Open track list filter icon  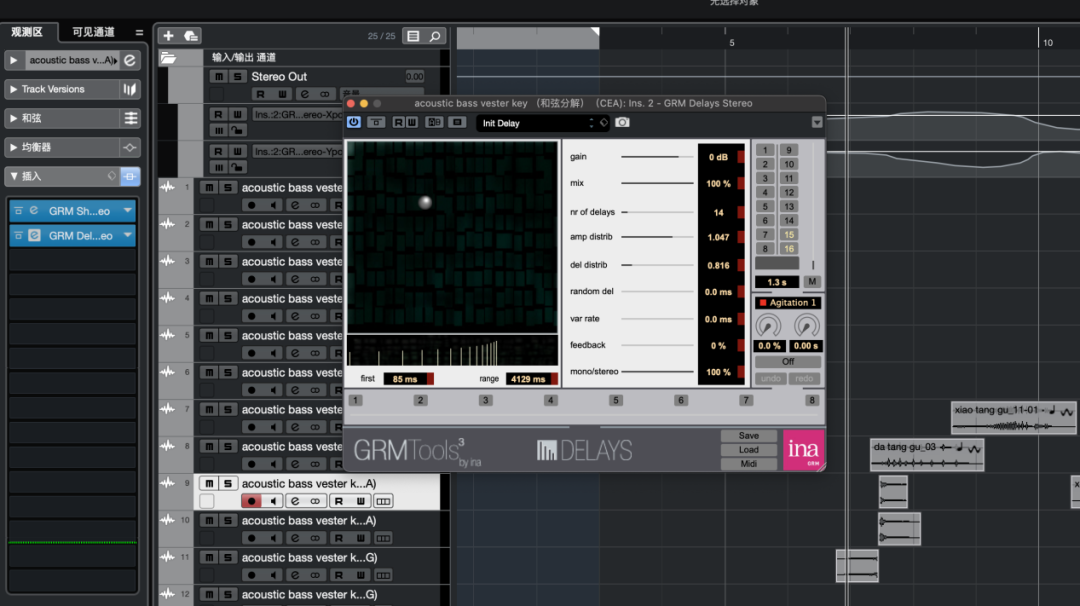[413, 36]
